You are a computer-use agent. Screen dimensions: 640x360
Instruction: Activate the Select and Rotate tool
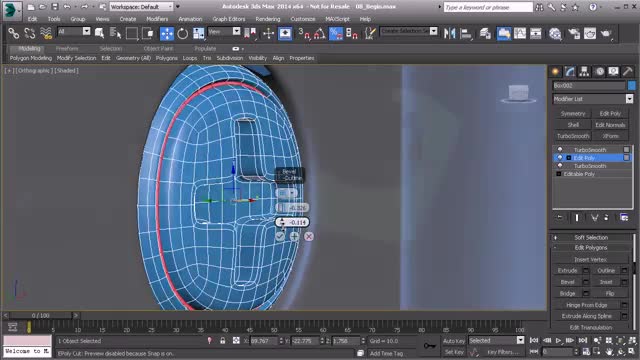(182, 33)
